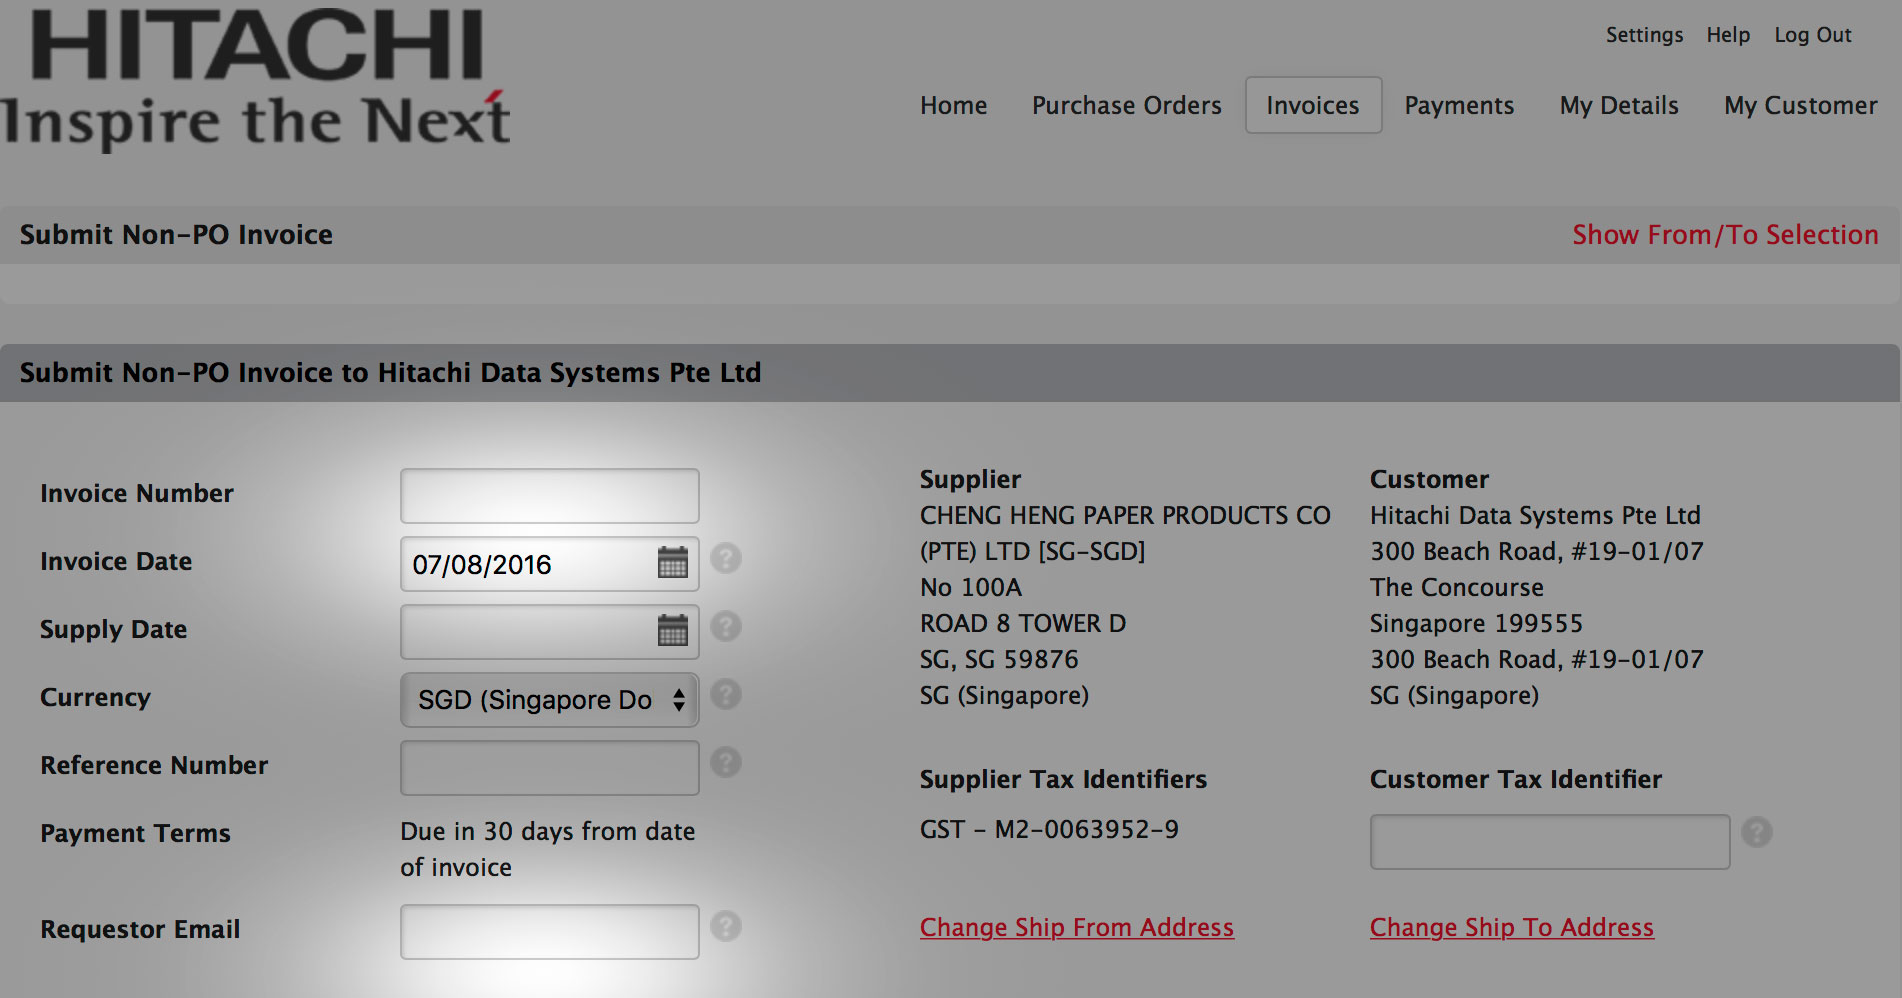Screen dimensions: 1902x998
Task: Click 'SG, SG 59876' supplier address line
Action: [x=999, y=659]
